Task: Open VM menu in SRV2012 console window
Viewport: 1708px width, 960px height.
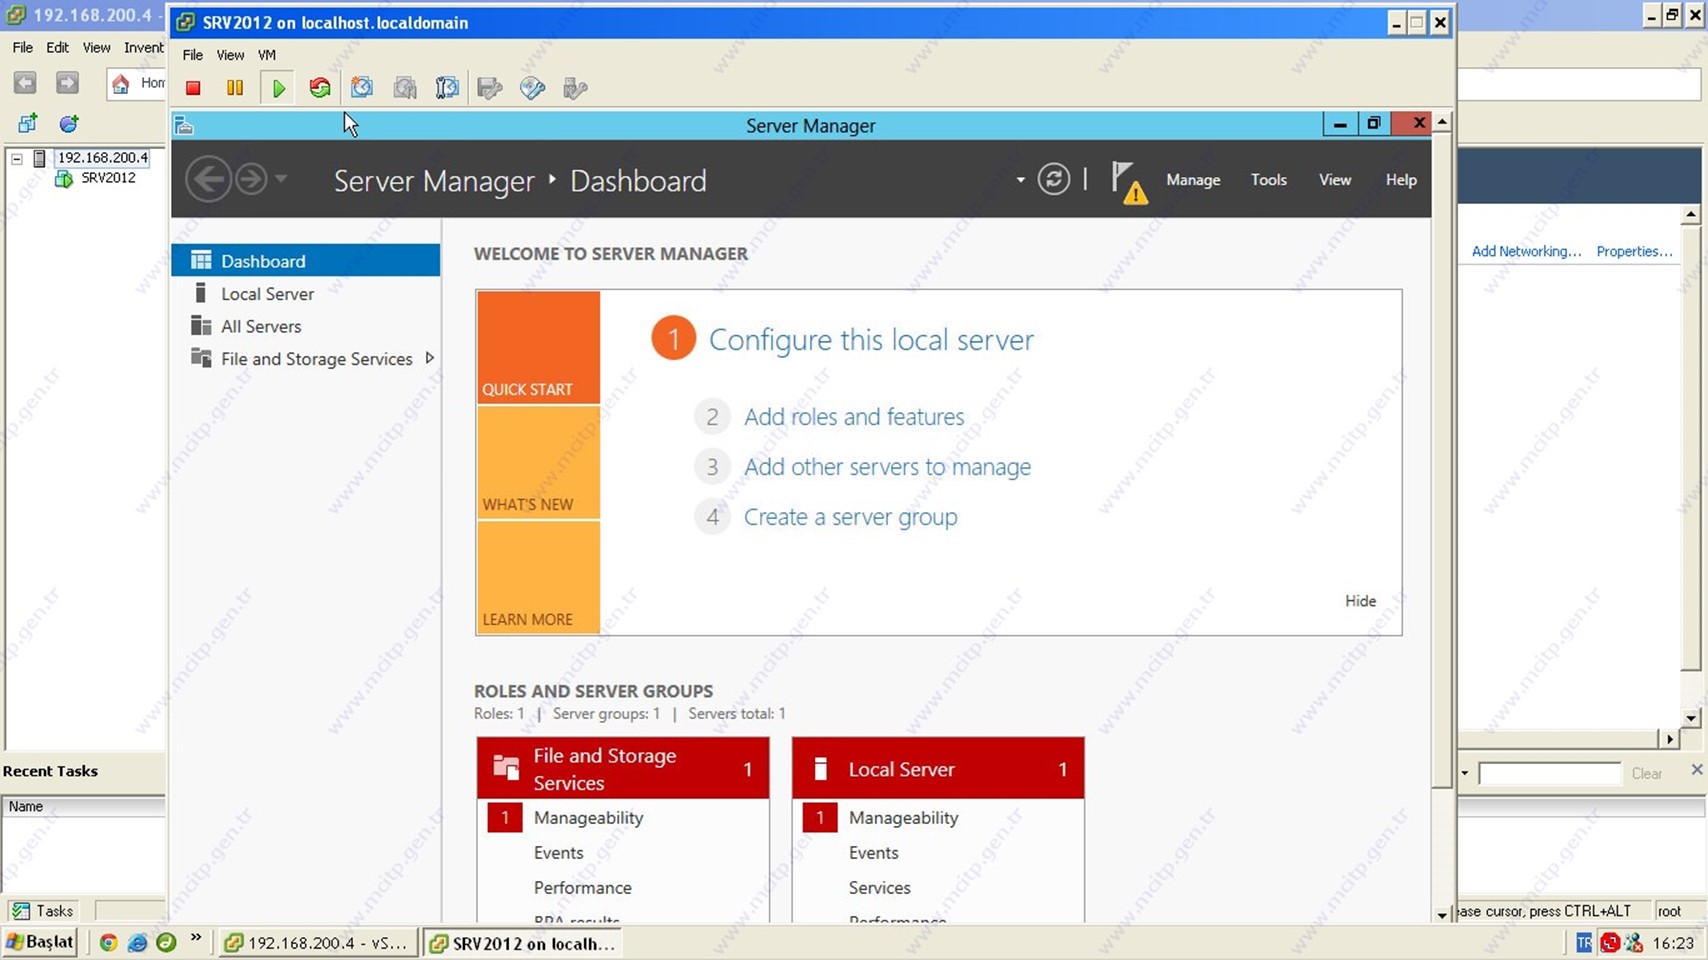Action: 267,55
